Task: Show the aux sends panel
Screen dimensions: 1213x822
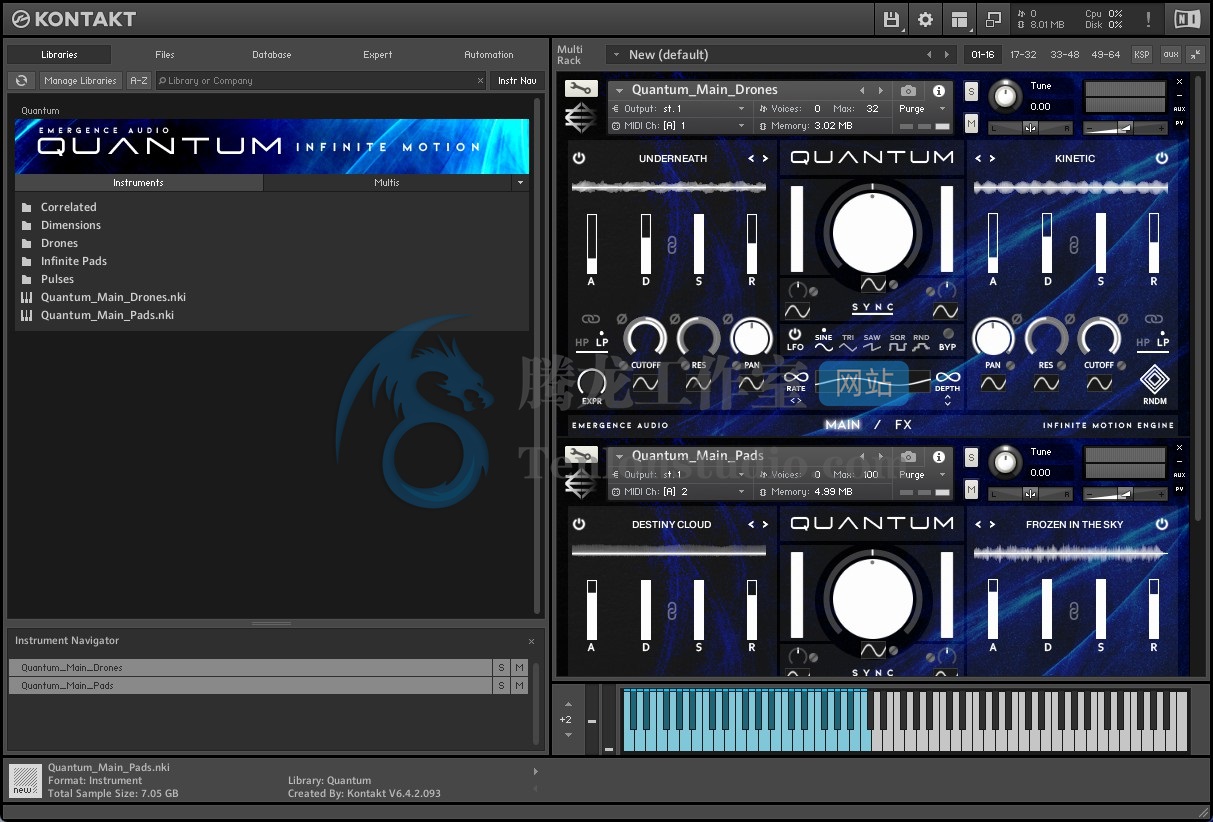Action: (1171, 54)
